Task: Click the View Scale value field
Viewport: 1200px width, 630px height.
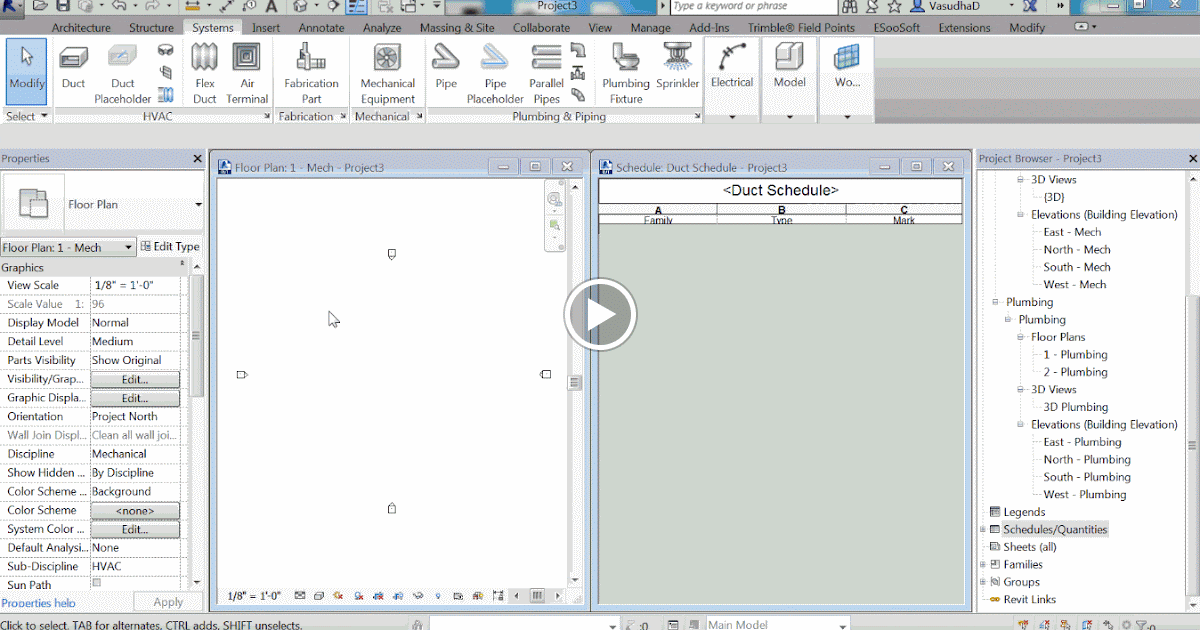Action: [136, 285]
